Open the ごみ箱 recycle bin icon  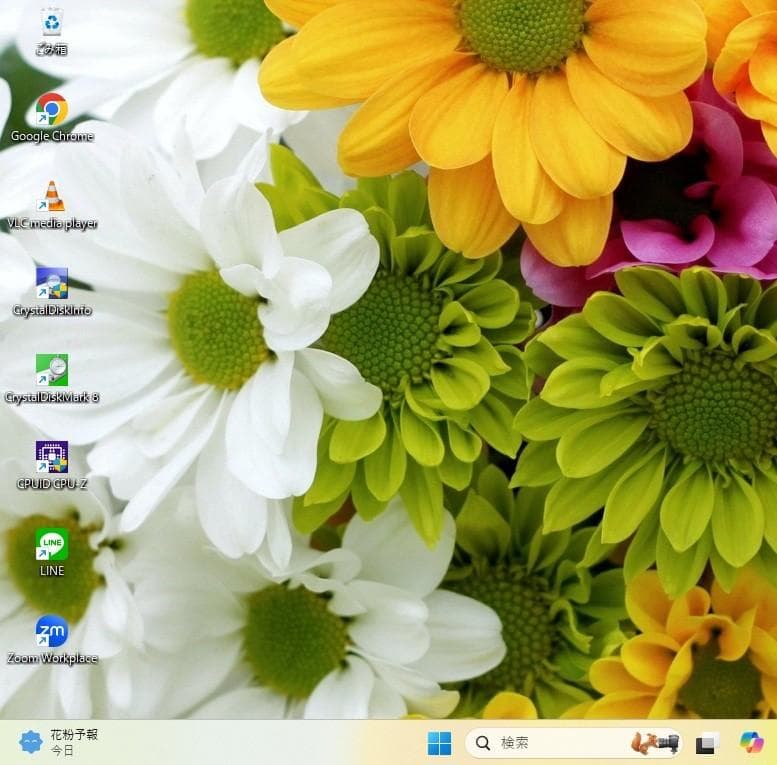[51, 23]
